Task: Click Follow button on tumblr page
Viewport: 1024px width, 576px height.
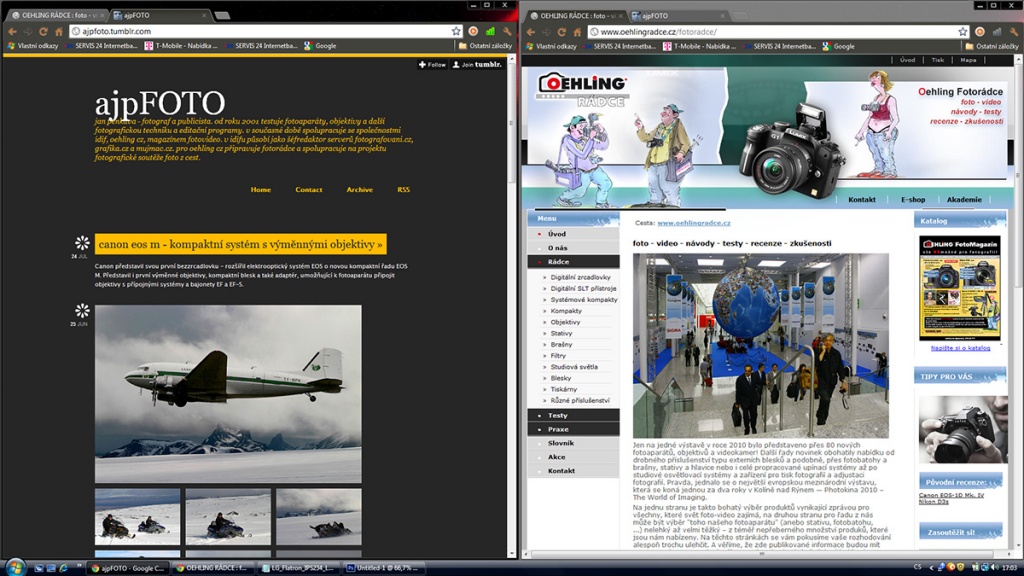Action: point(432,65)
